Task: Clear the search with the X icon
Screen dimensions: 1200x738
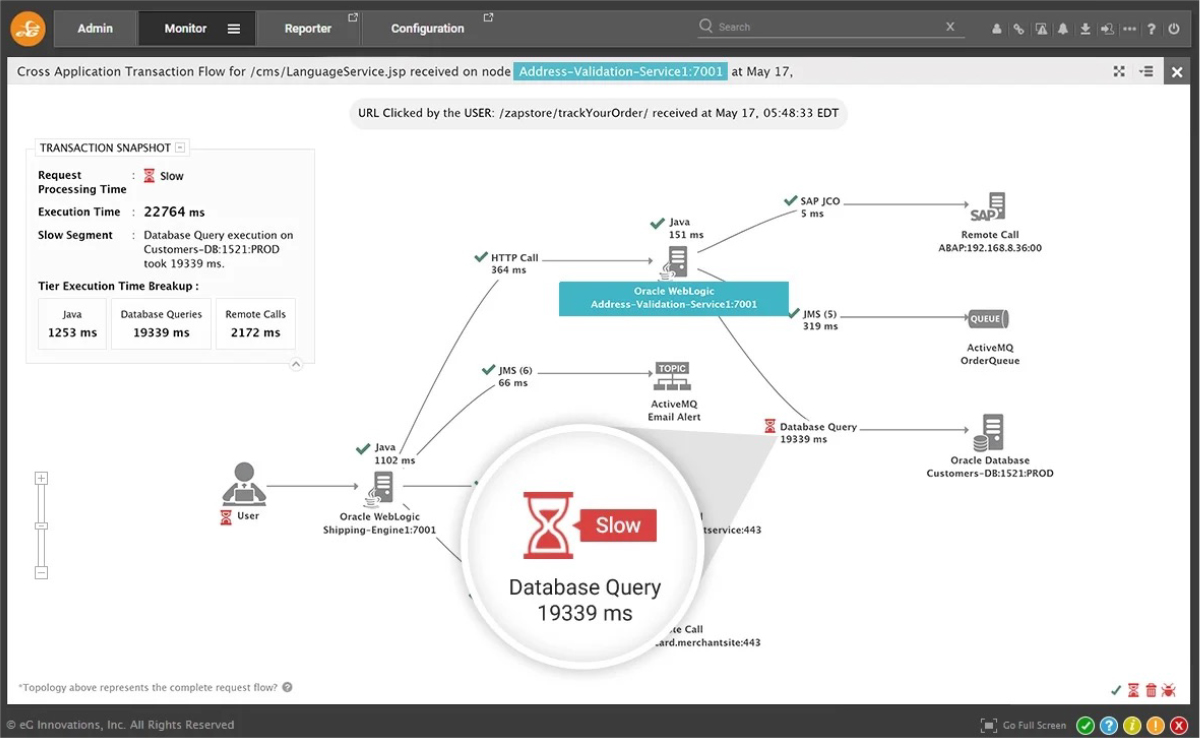Action: pyautogui.click(x=950, y=27)
